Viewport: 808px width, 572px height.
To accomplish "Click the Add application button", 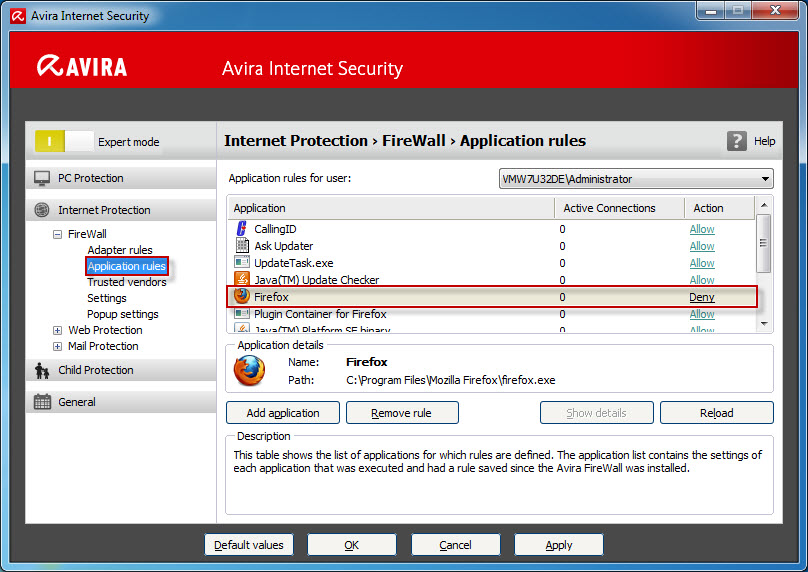I will pos(283,413).
